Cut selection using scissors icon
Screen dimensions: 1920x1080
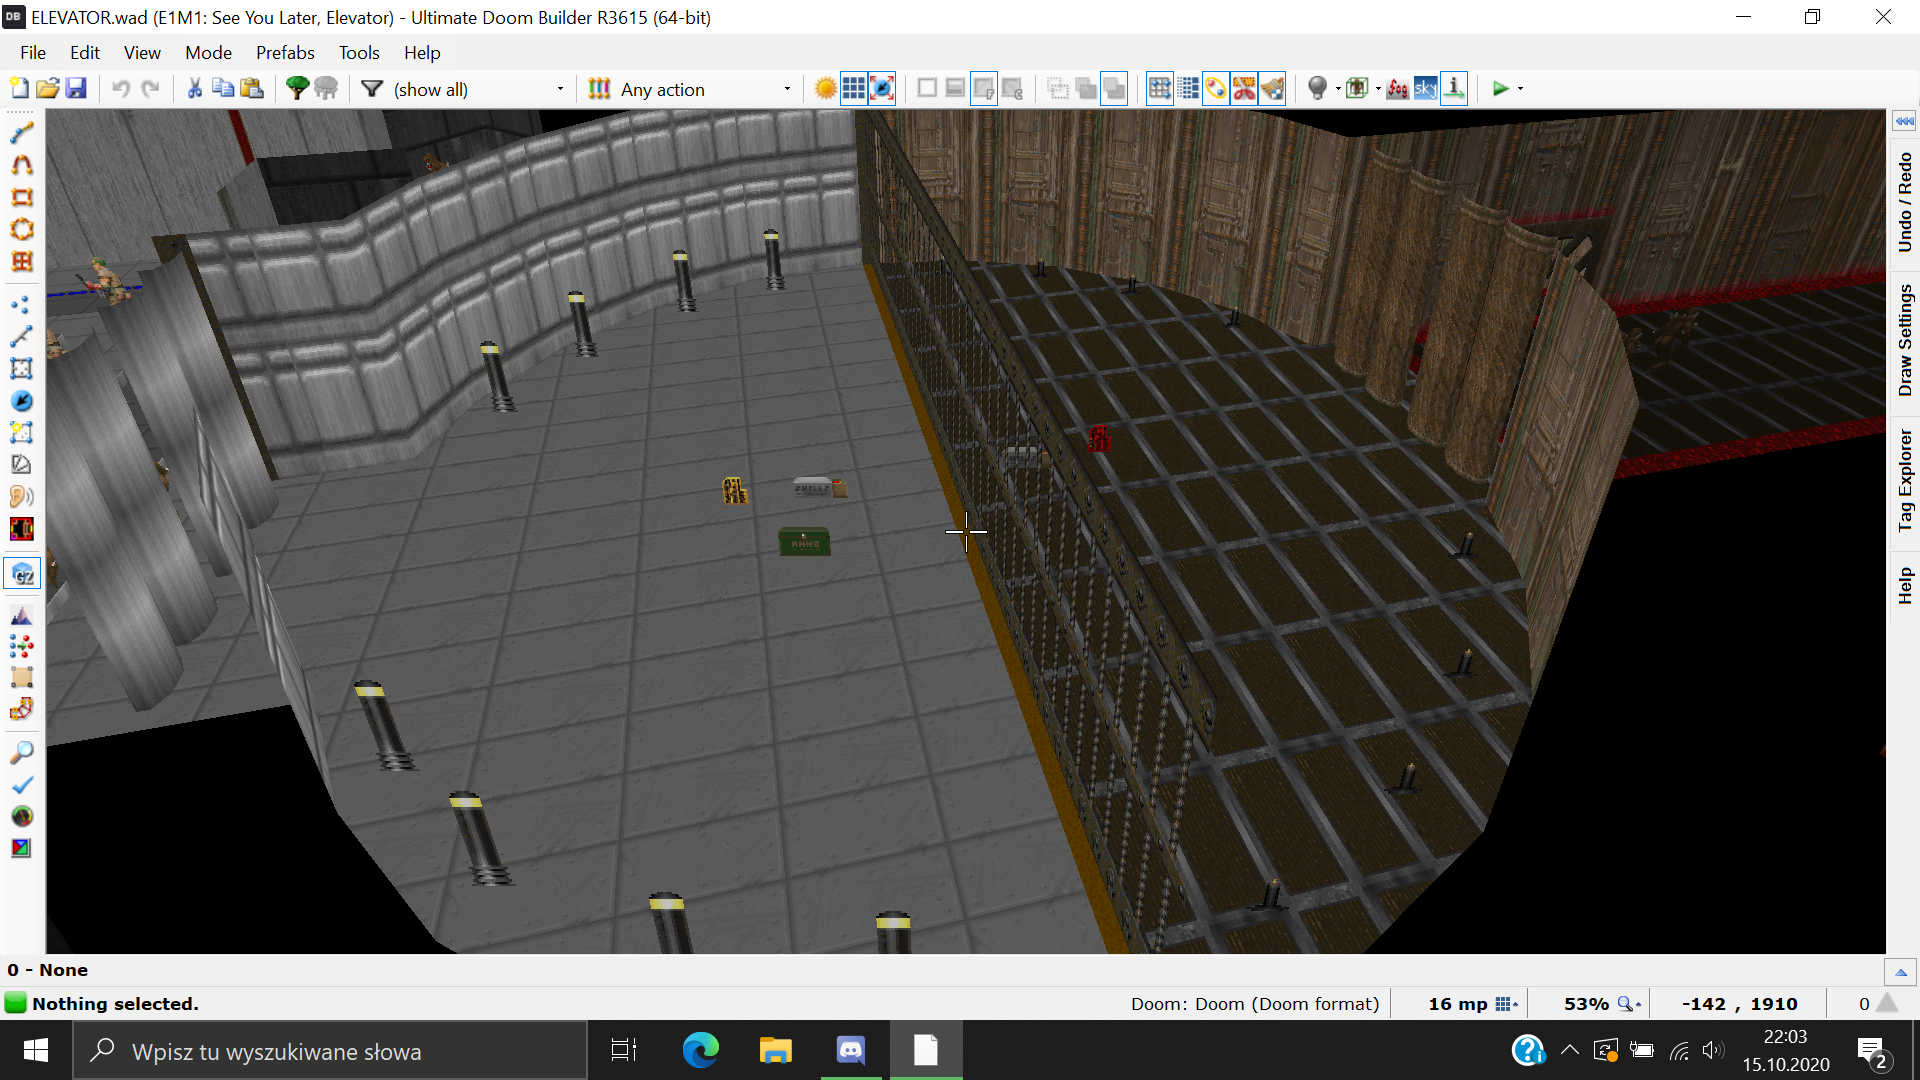coord(194,89)
